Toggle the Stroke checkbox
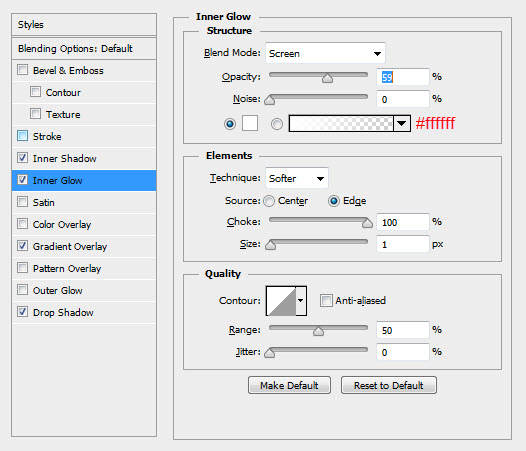Image resolution: width=526 pixels, height=451 pixels. point(22,136)
